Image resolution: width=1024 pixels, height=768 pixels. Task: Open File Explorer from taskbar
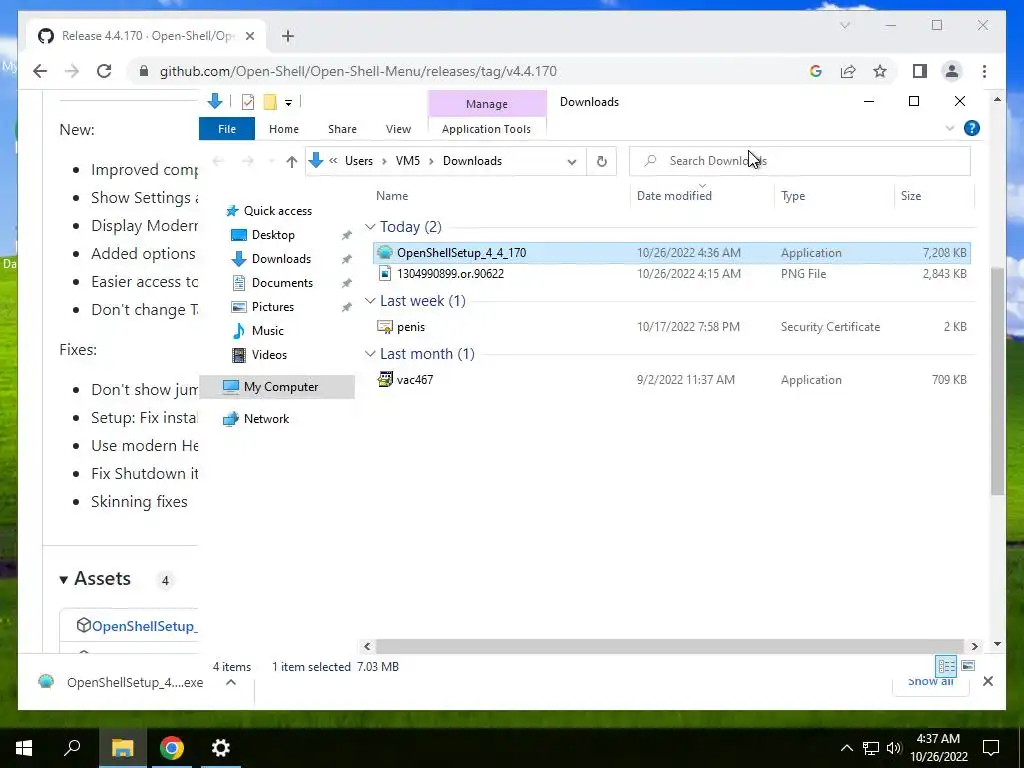[122, 748]
